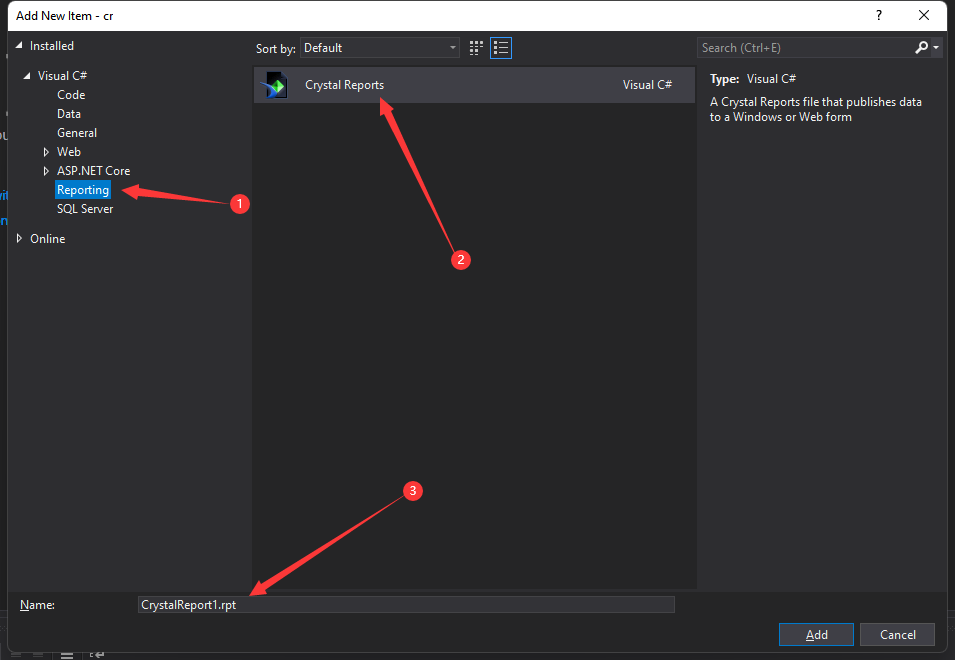Open the SQL Server category

(x=85, y=209)
